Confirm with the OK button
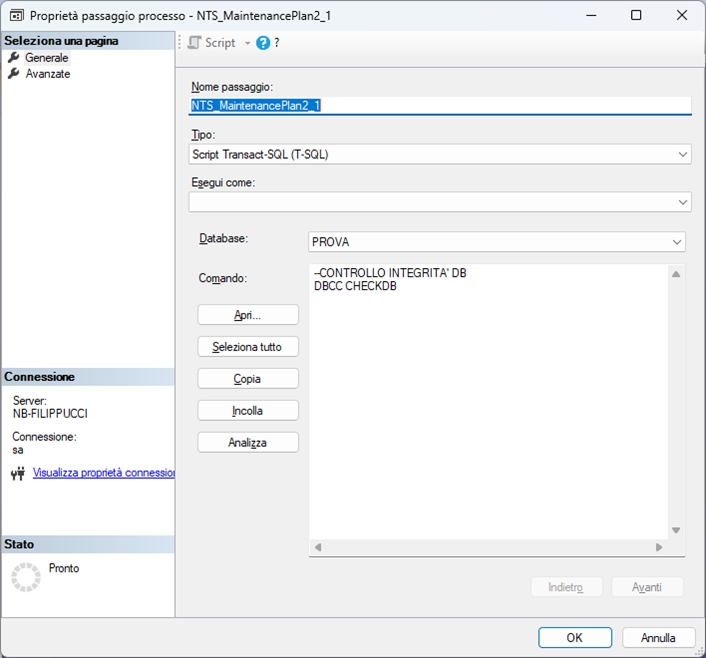The width and height of the screenshot is (706, 658). click(x=574, y=637)
